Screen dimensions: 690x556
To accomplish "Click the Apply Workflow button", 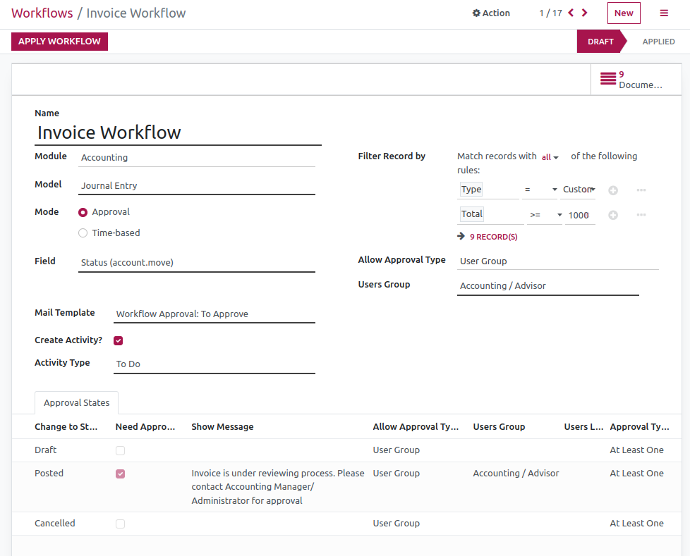I will [x=59, y=42].
